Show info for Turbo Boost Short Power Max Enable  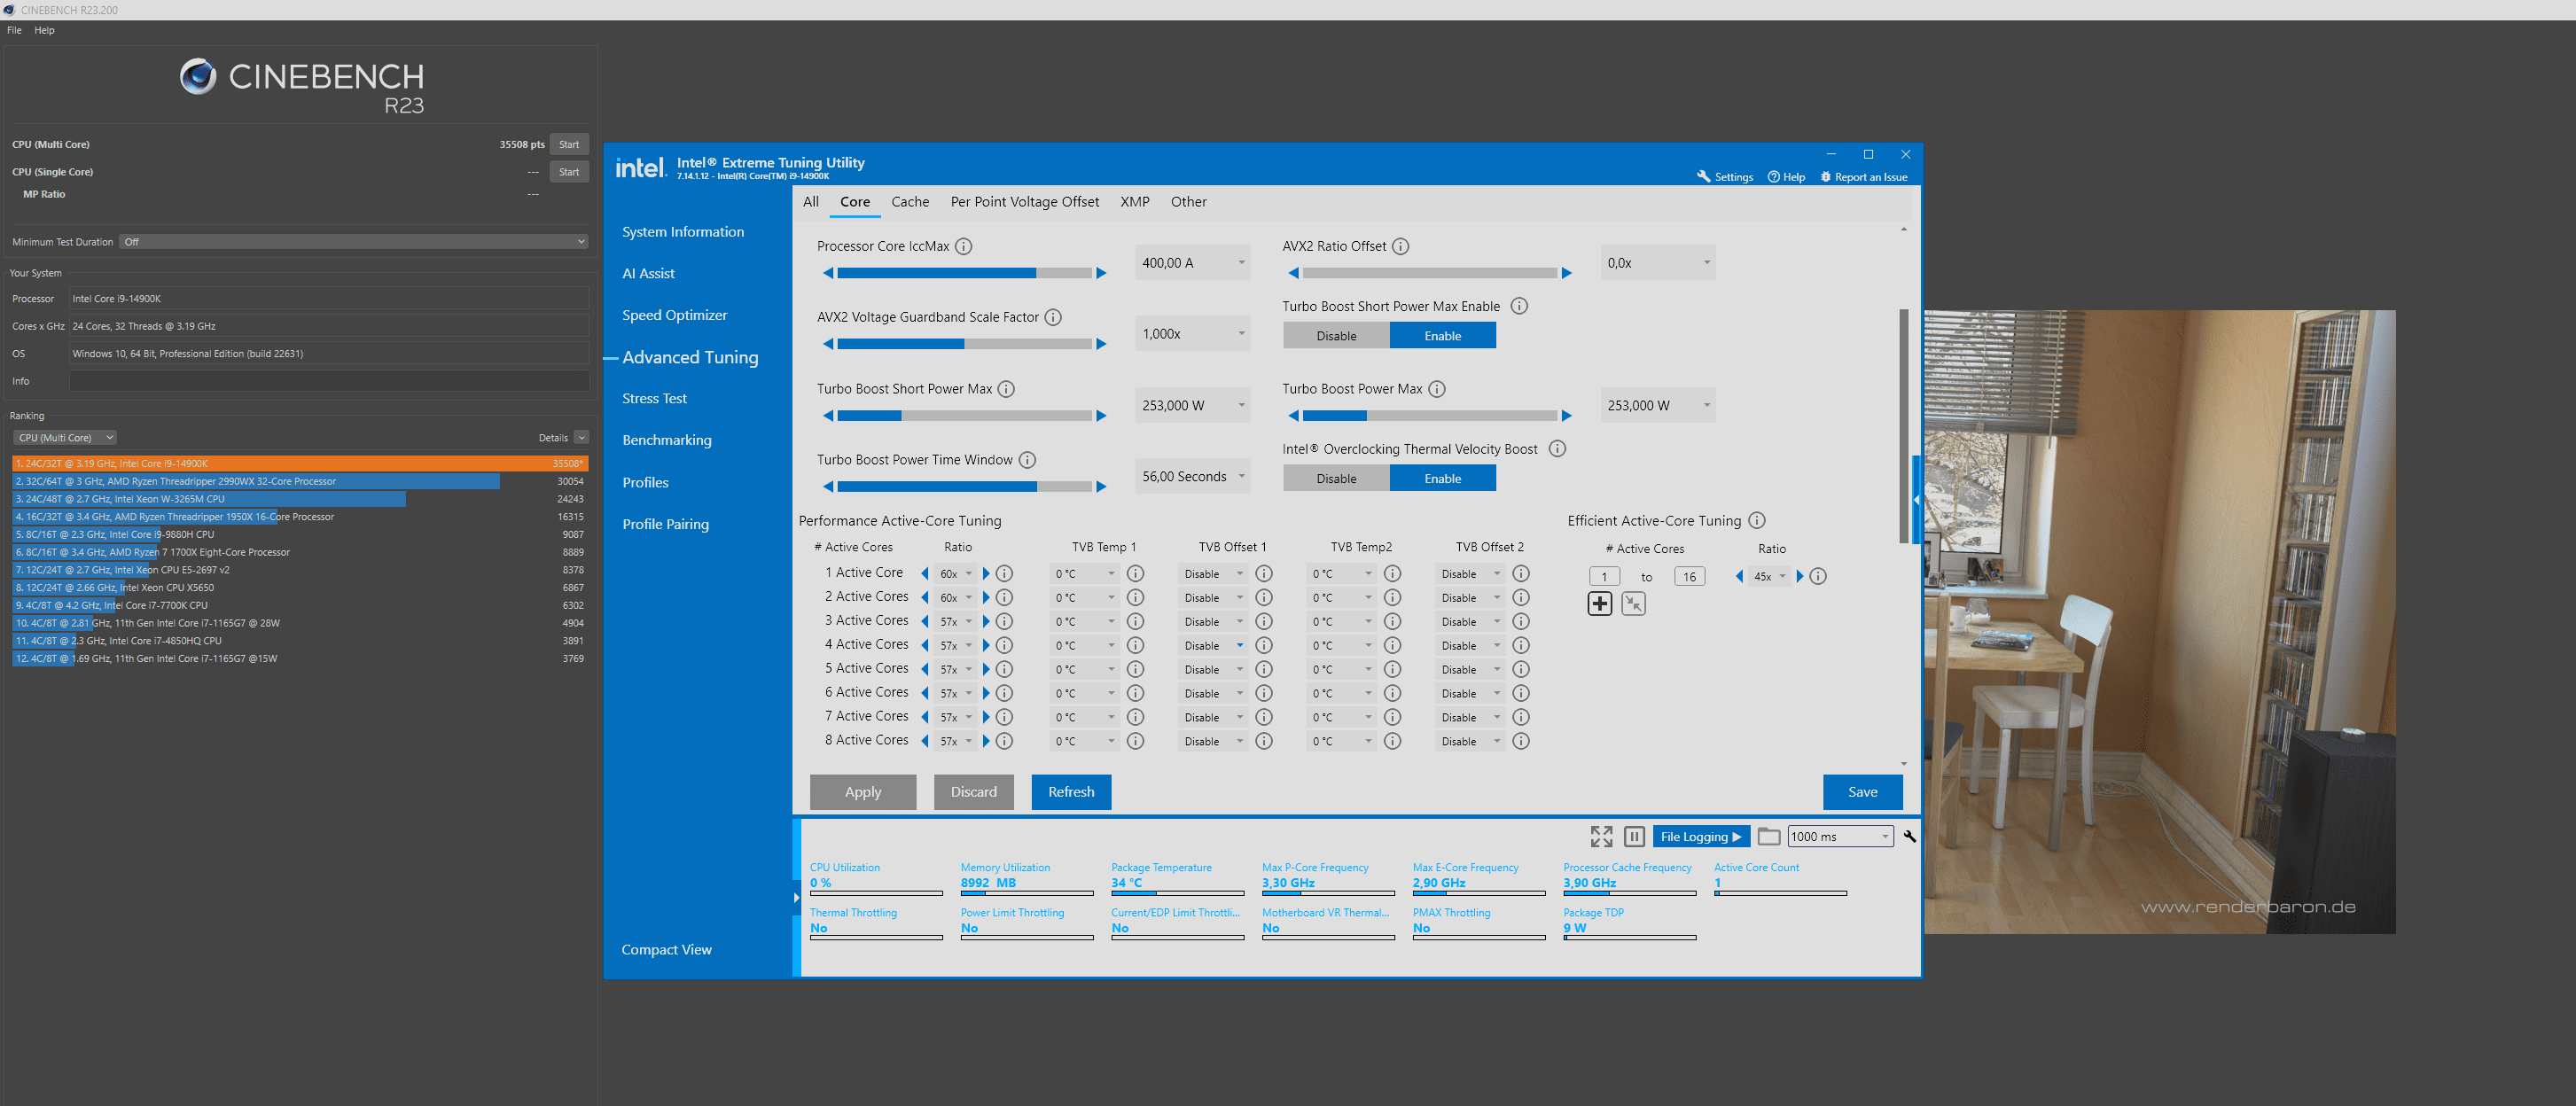tap(1519, 306)
